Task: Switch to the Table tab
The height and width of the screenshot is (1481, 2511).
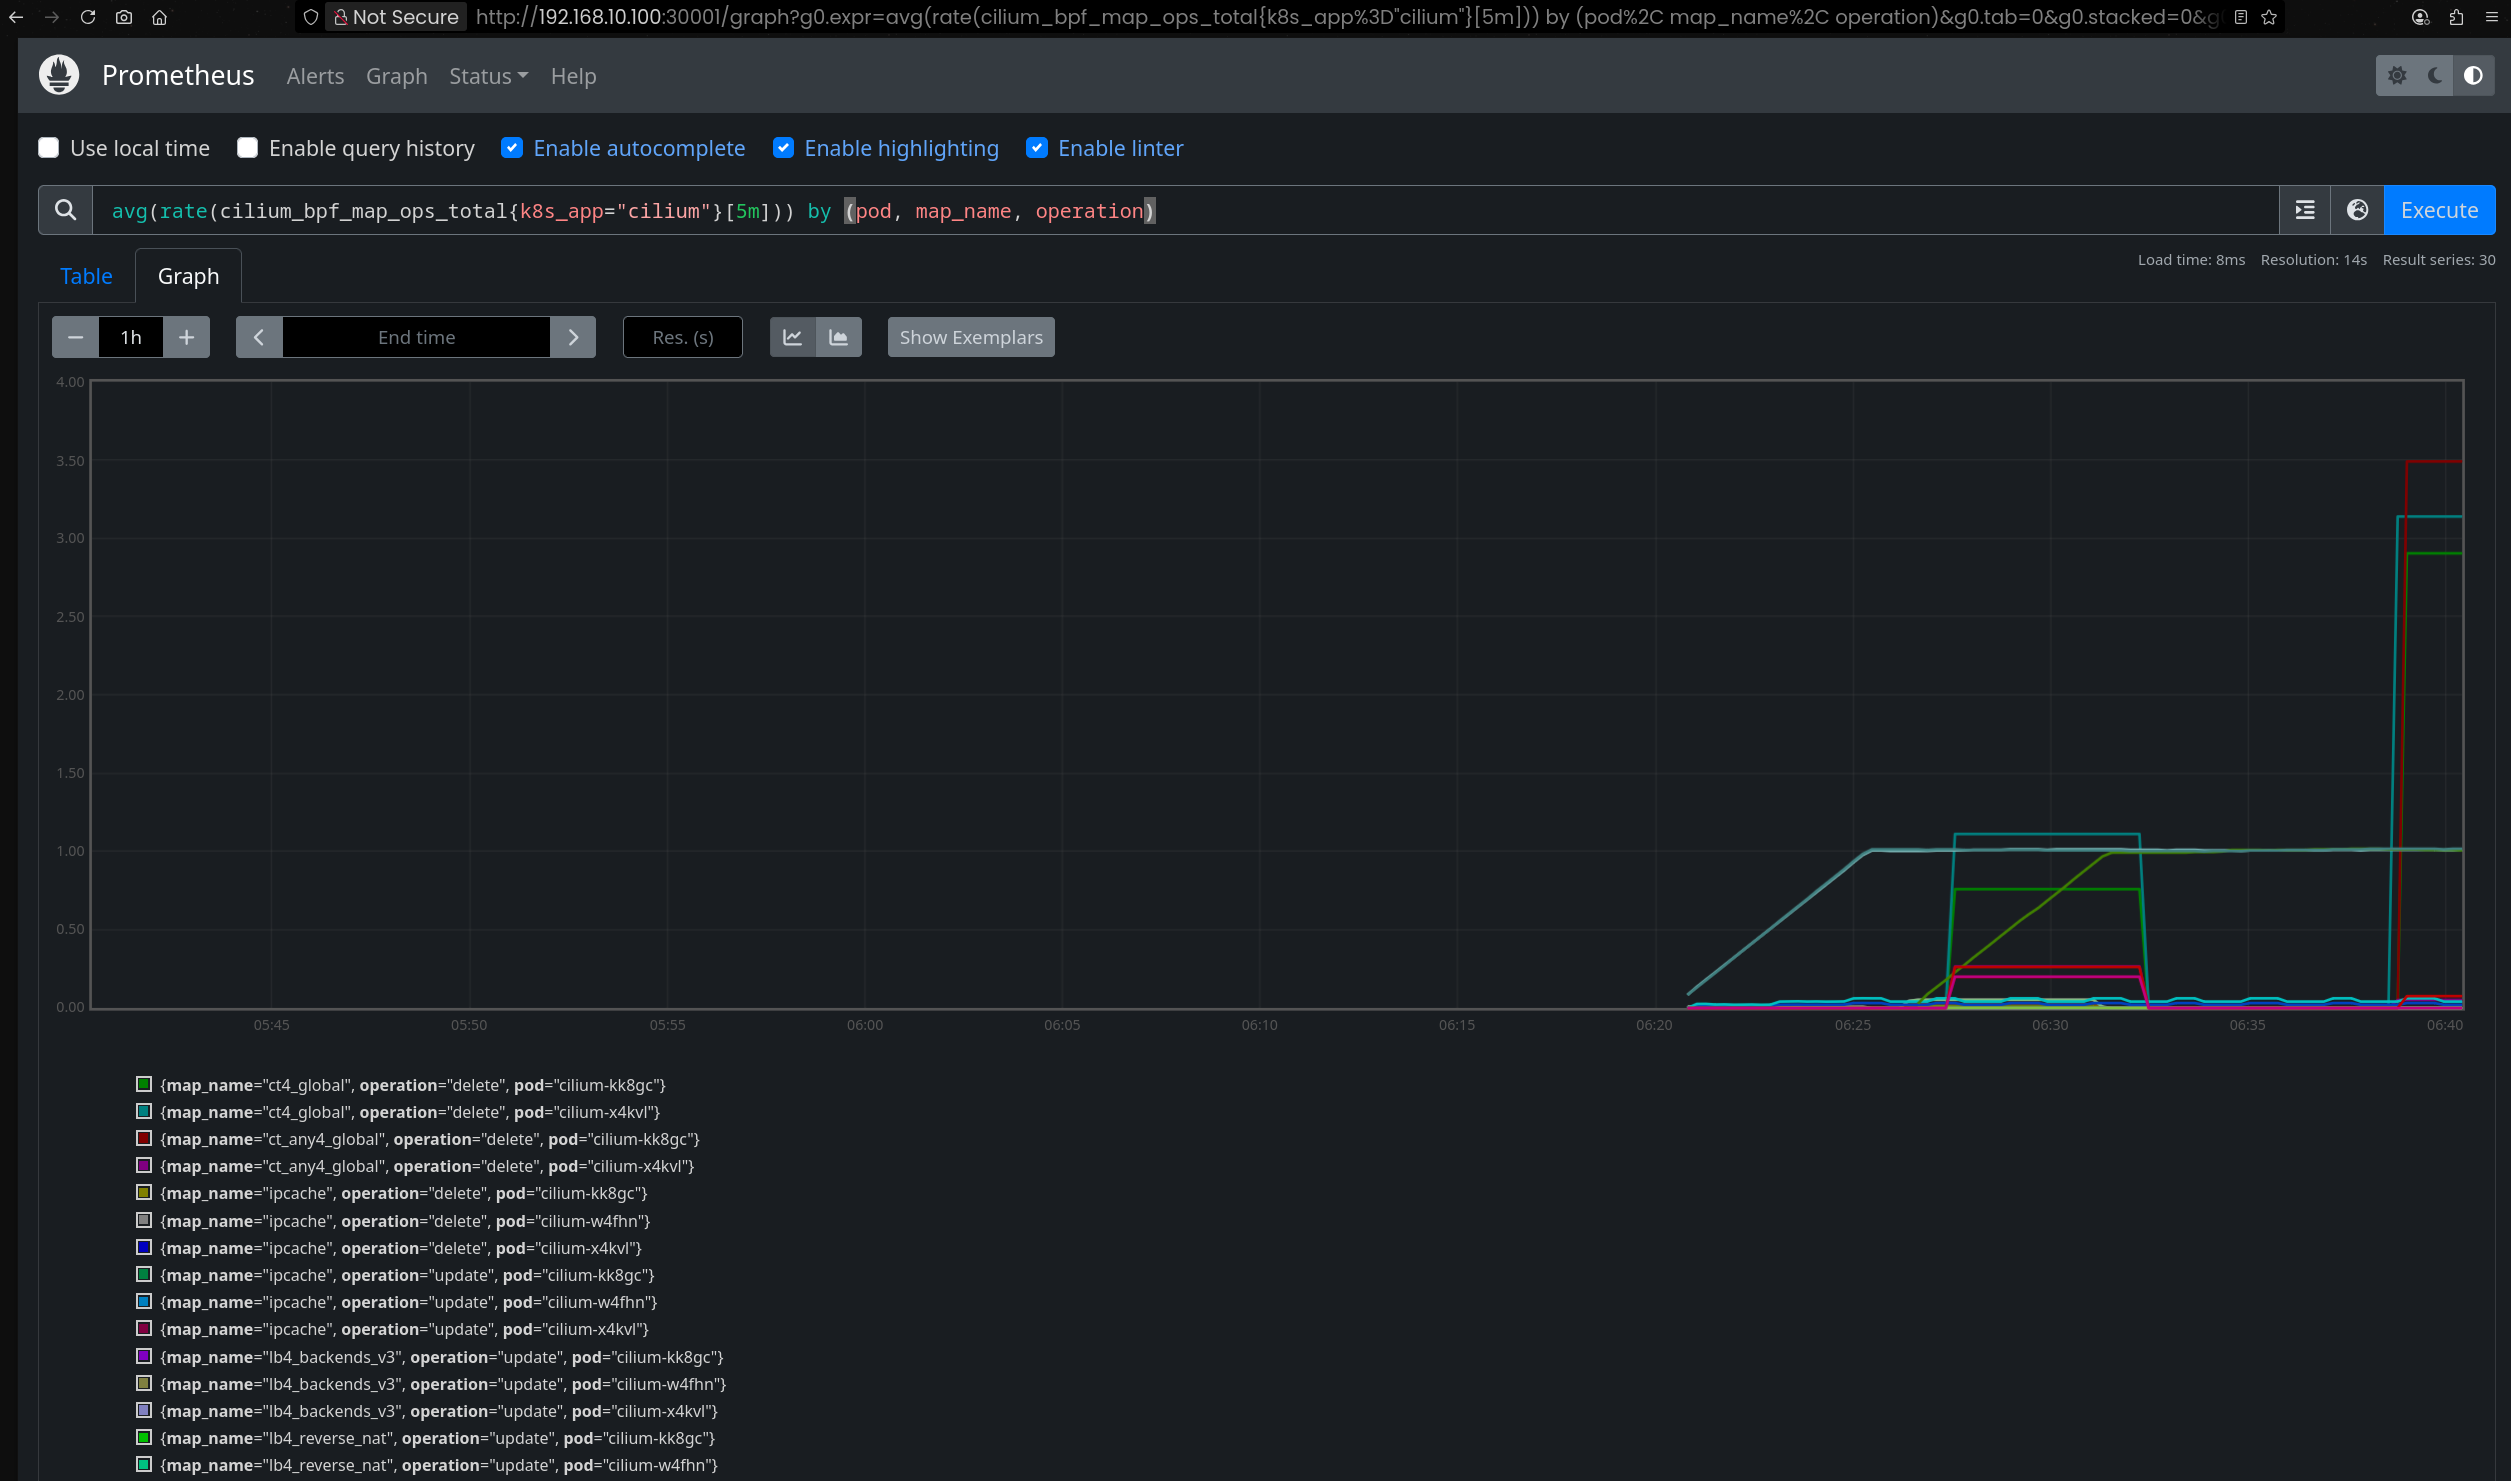Action: (86, 276)
